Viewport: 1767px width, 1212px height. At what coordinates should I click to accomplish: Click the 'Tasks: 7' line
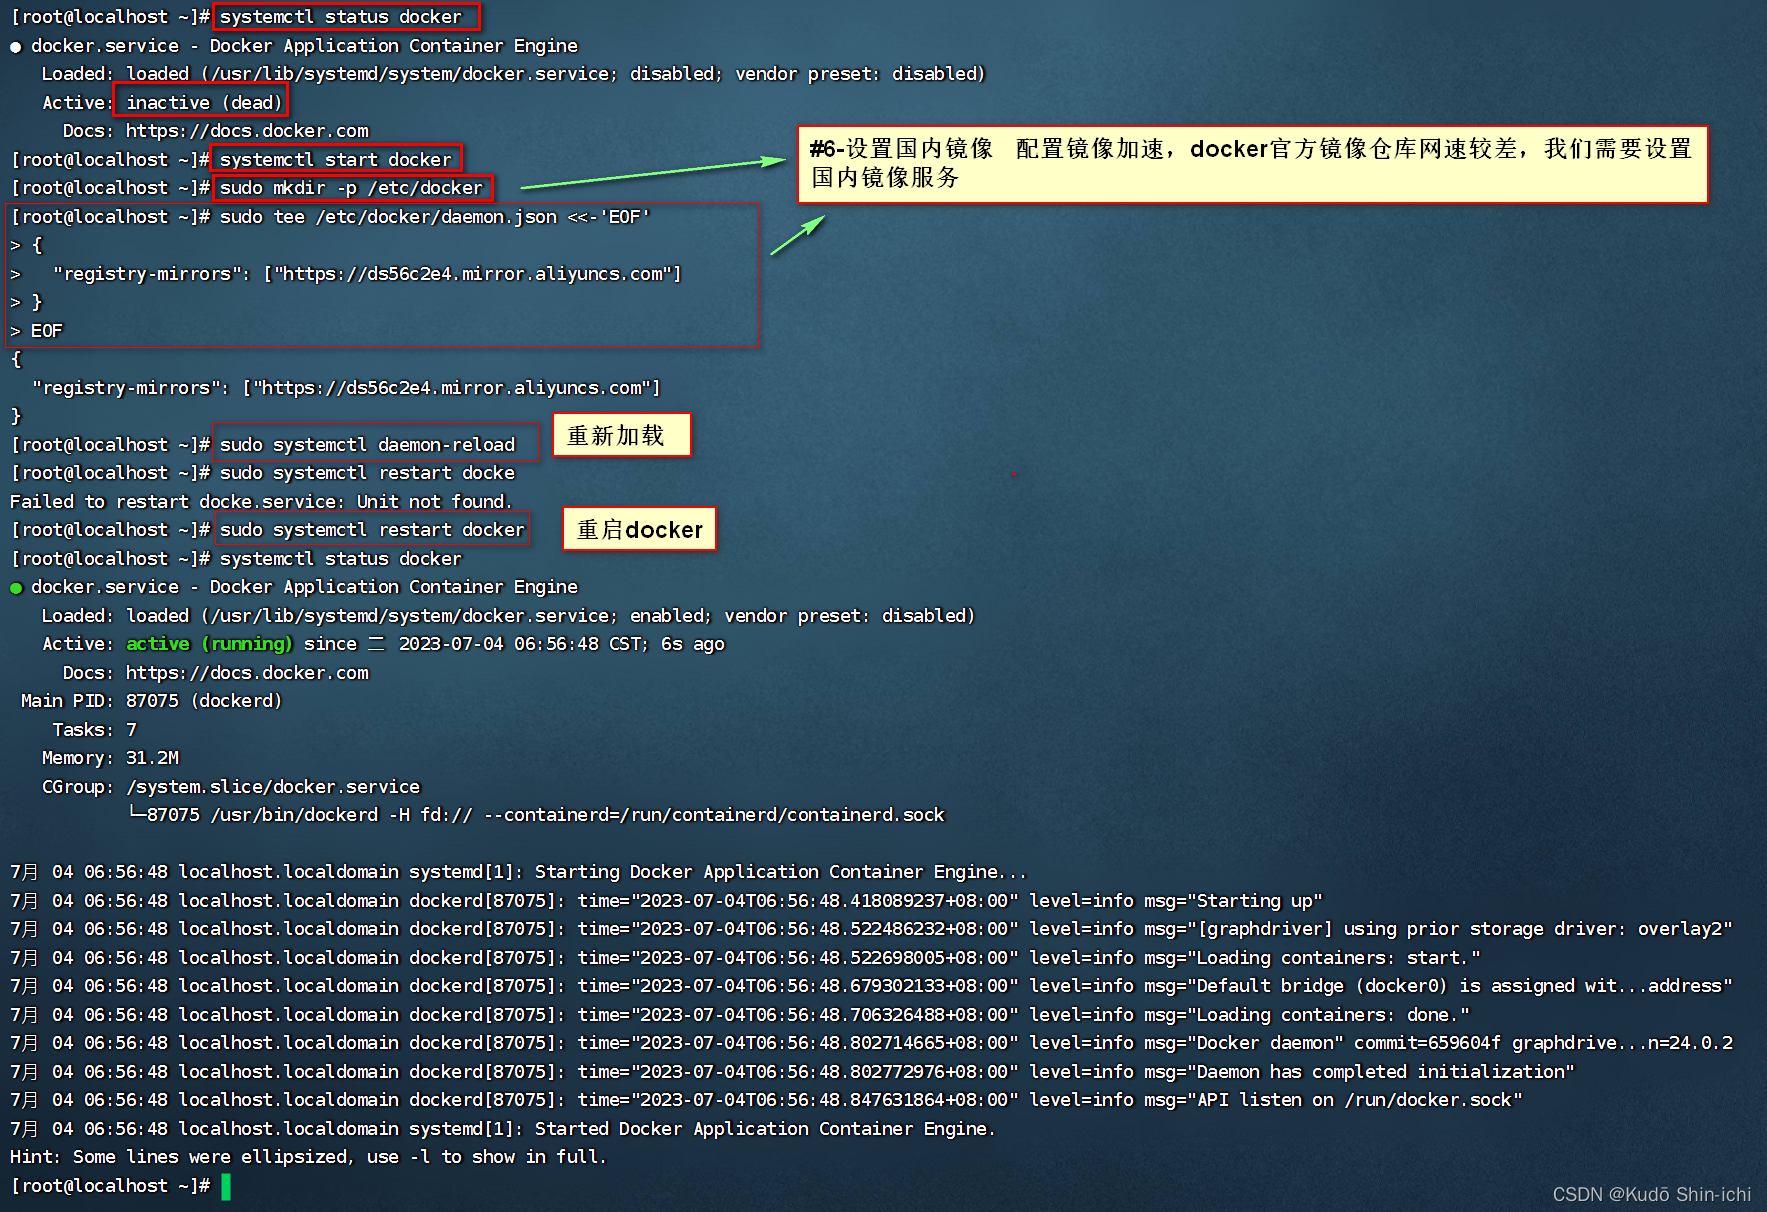click(x=94, y=729)
